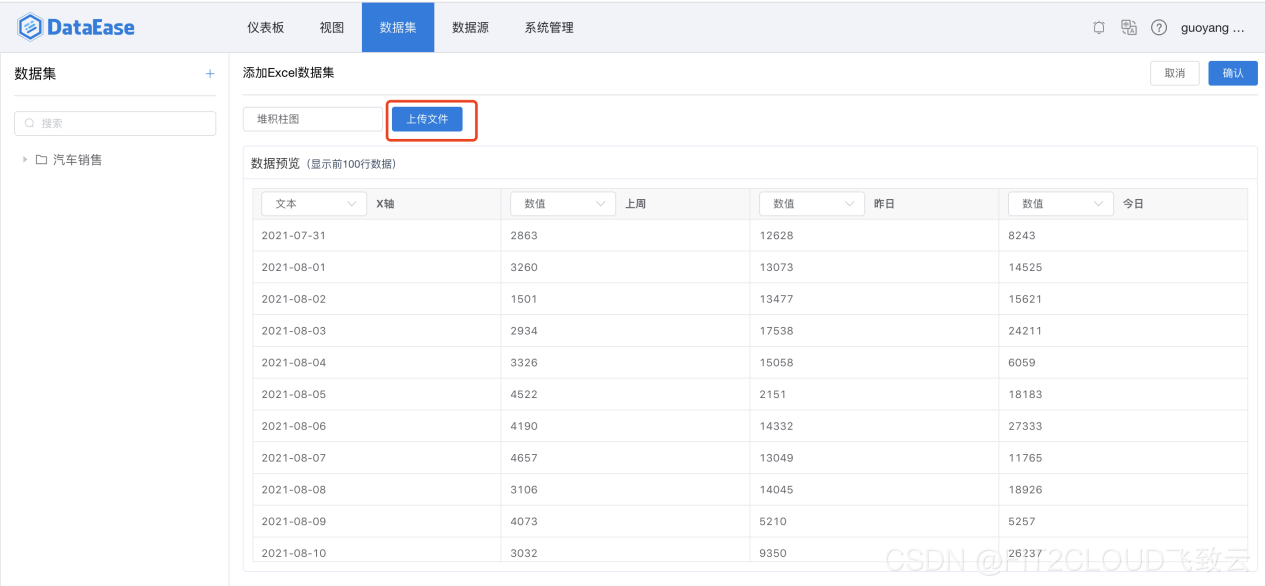Expand the 汽车销售 tree node arrow
The height and width of the screenshot is (586, 1265).
25,159
